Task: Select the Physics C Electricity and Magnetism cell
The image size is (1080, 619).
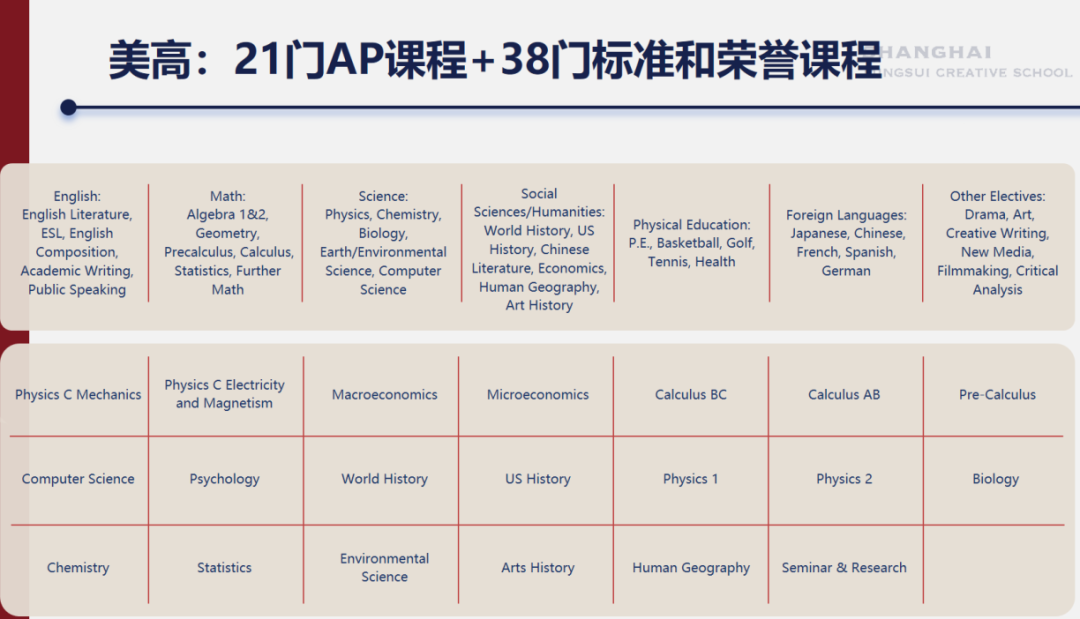Action: click(224, 394)
